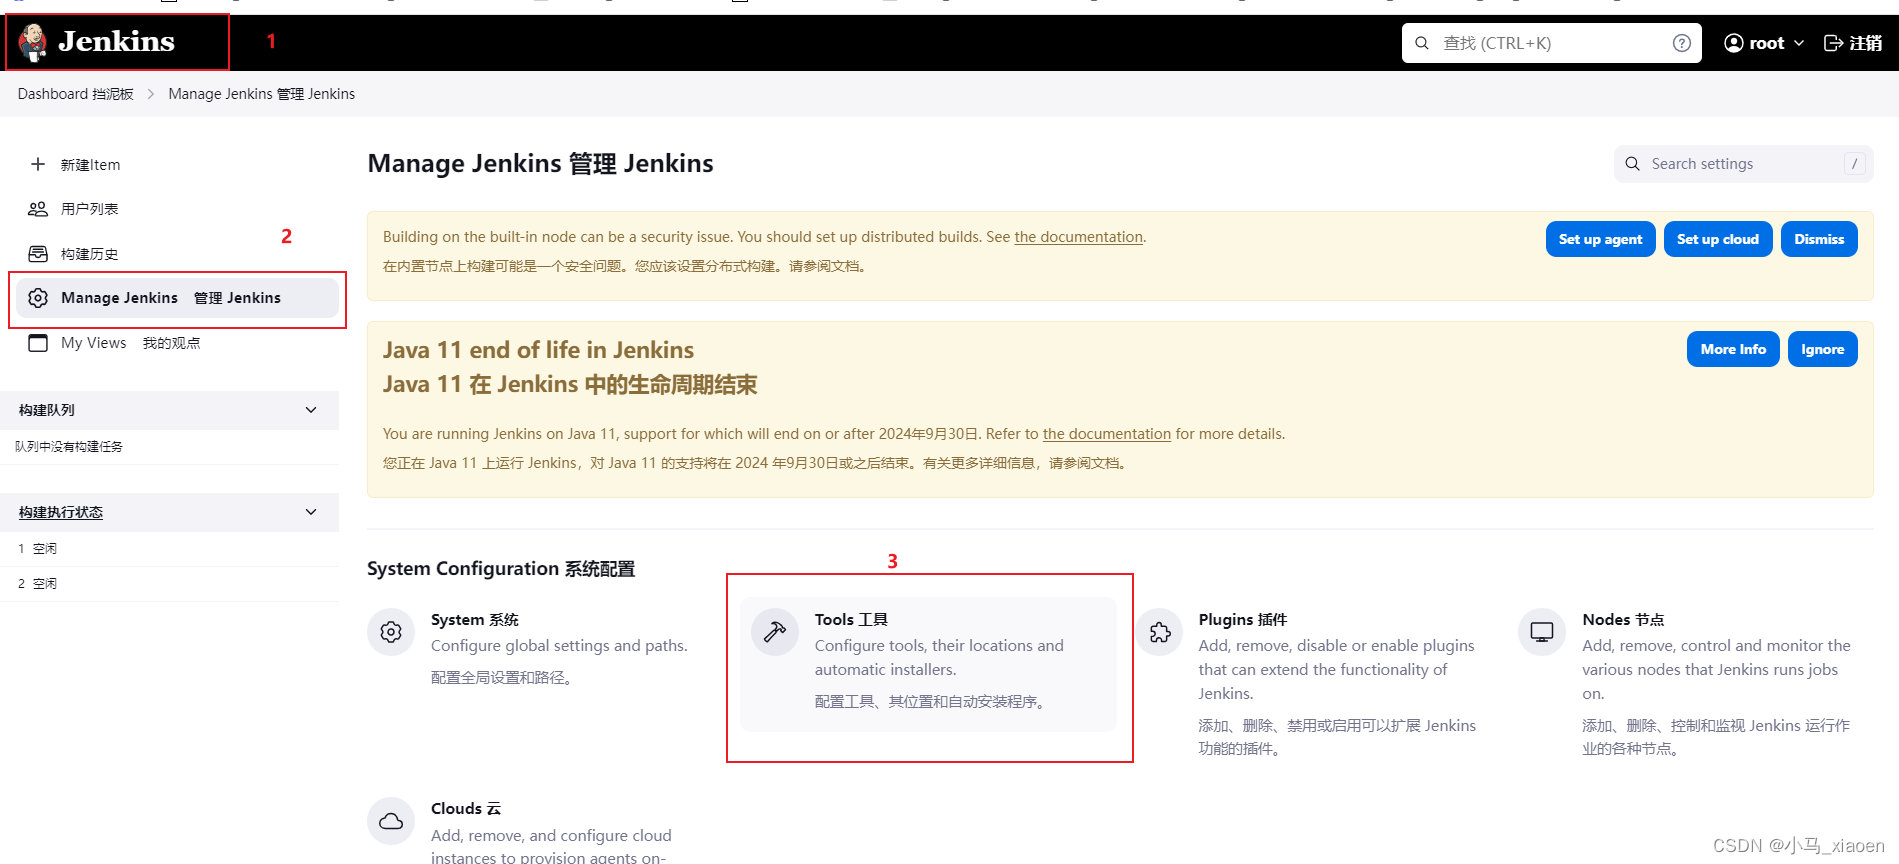Click the plus icon for 新建Item

38,164
